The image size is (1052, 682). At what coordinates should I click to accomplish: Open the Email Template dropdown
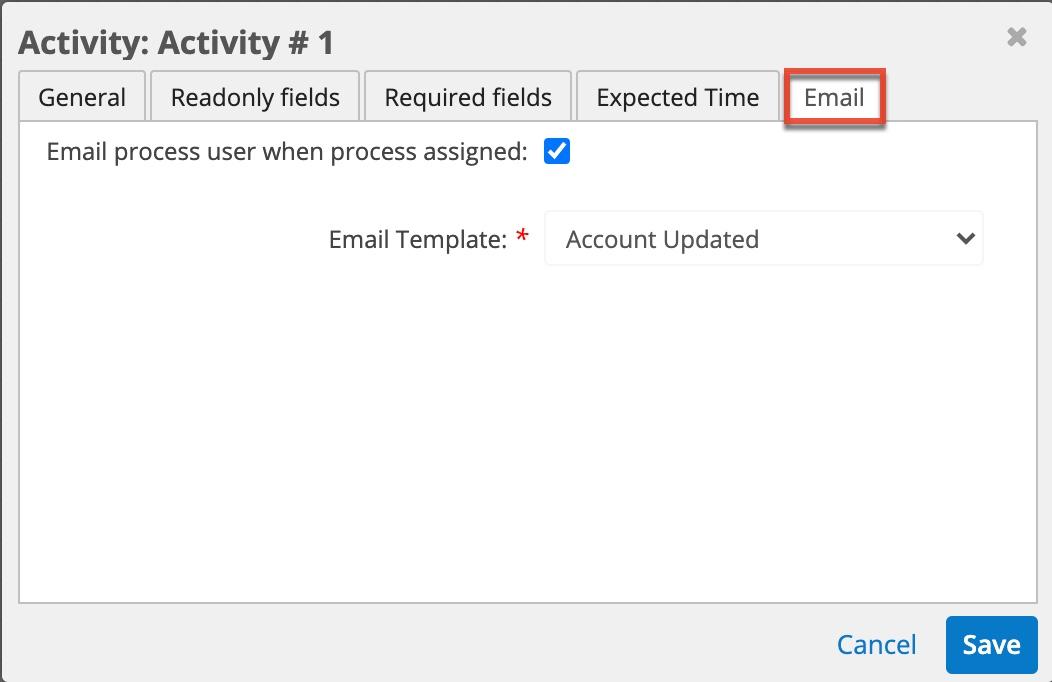tap(763, 239)
